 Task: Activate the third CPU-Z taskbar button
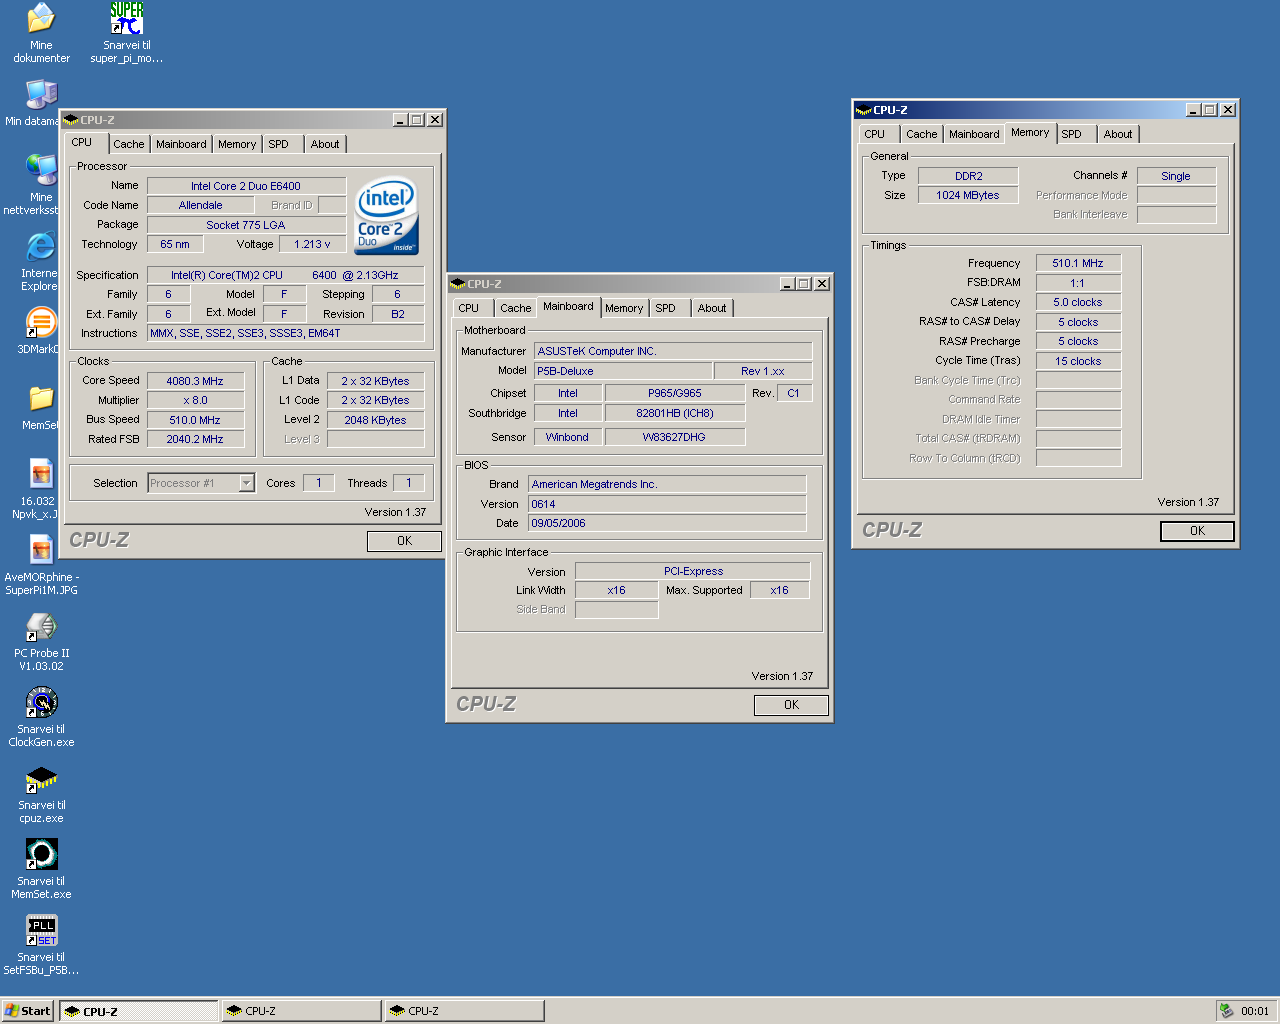[464, 1011]
